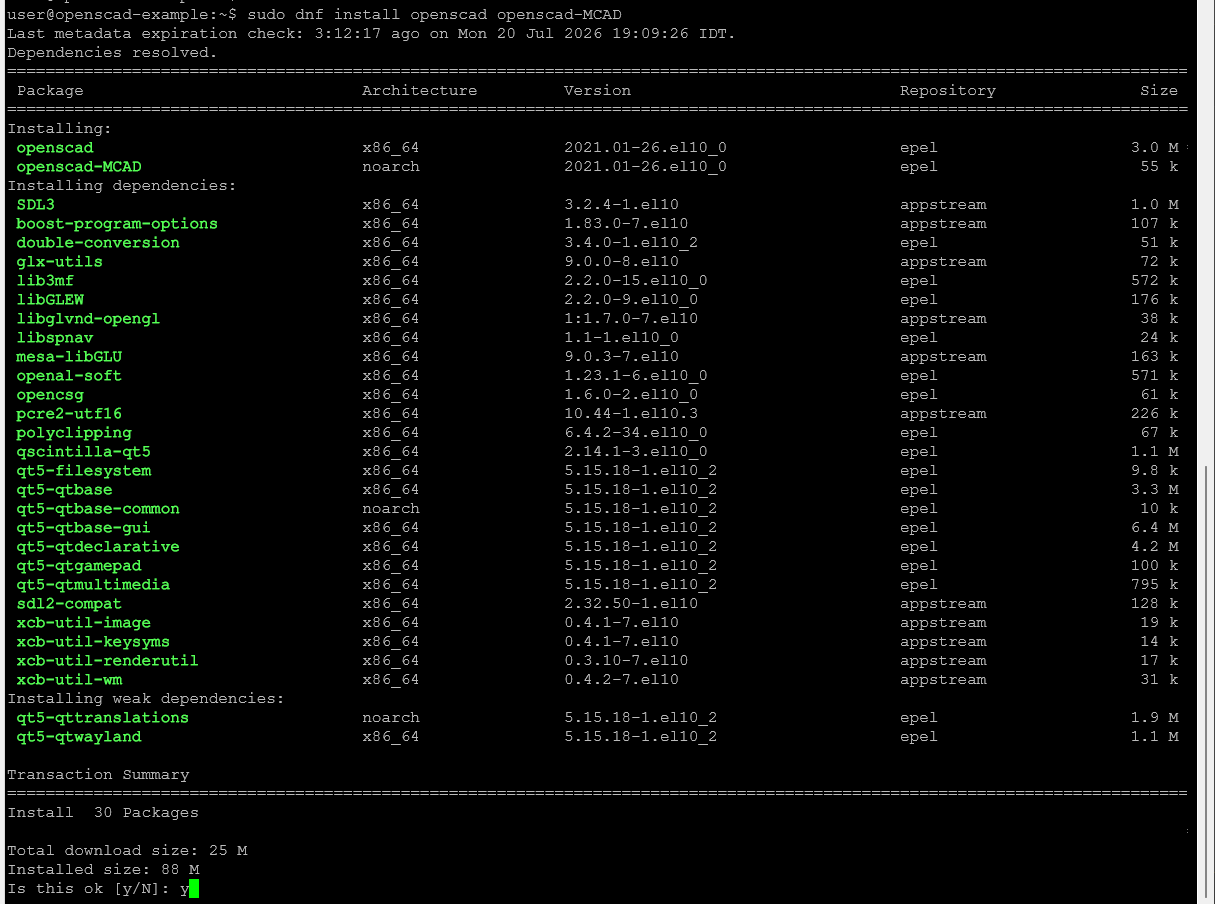The width and height of the screenshot is (1215, 904).
Task: Click version 3.2.4-1.el10 of SDL3
Action: (621, 205)
